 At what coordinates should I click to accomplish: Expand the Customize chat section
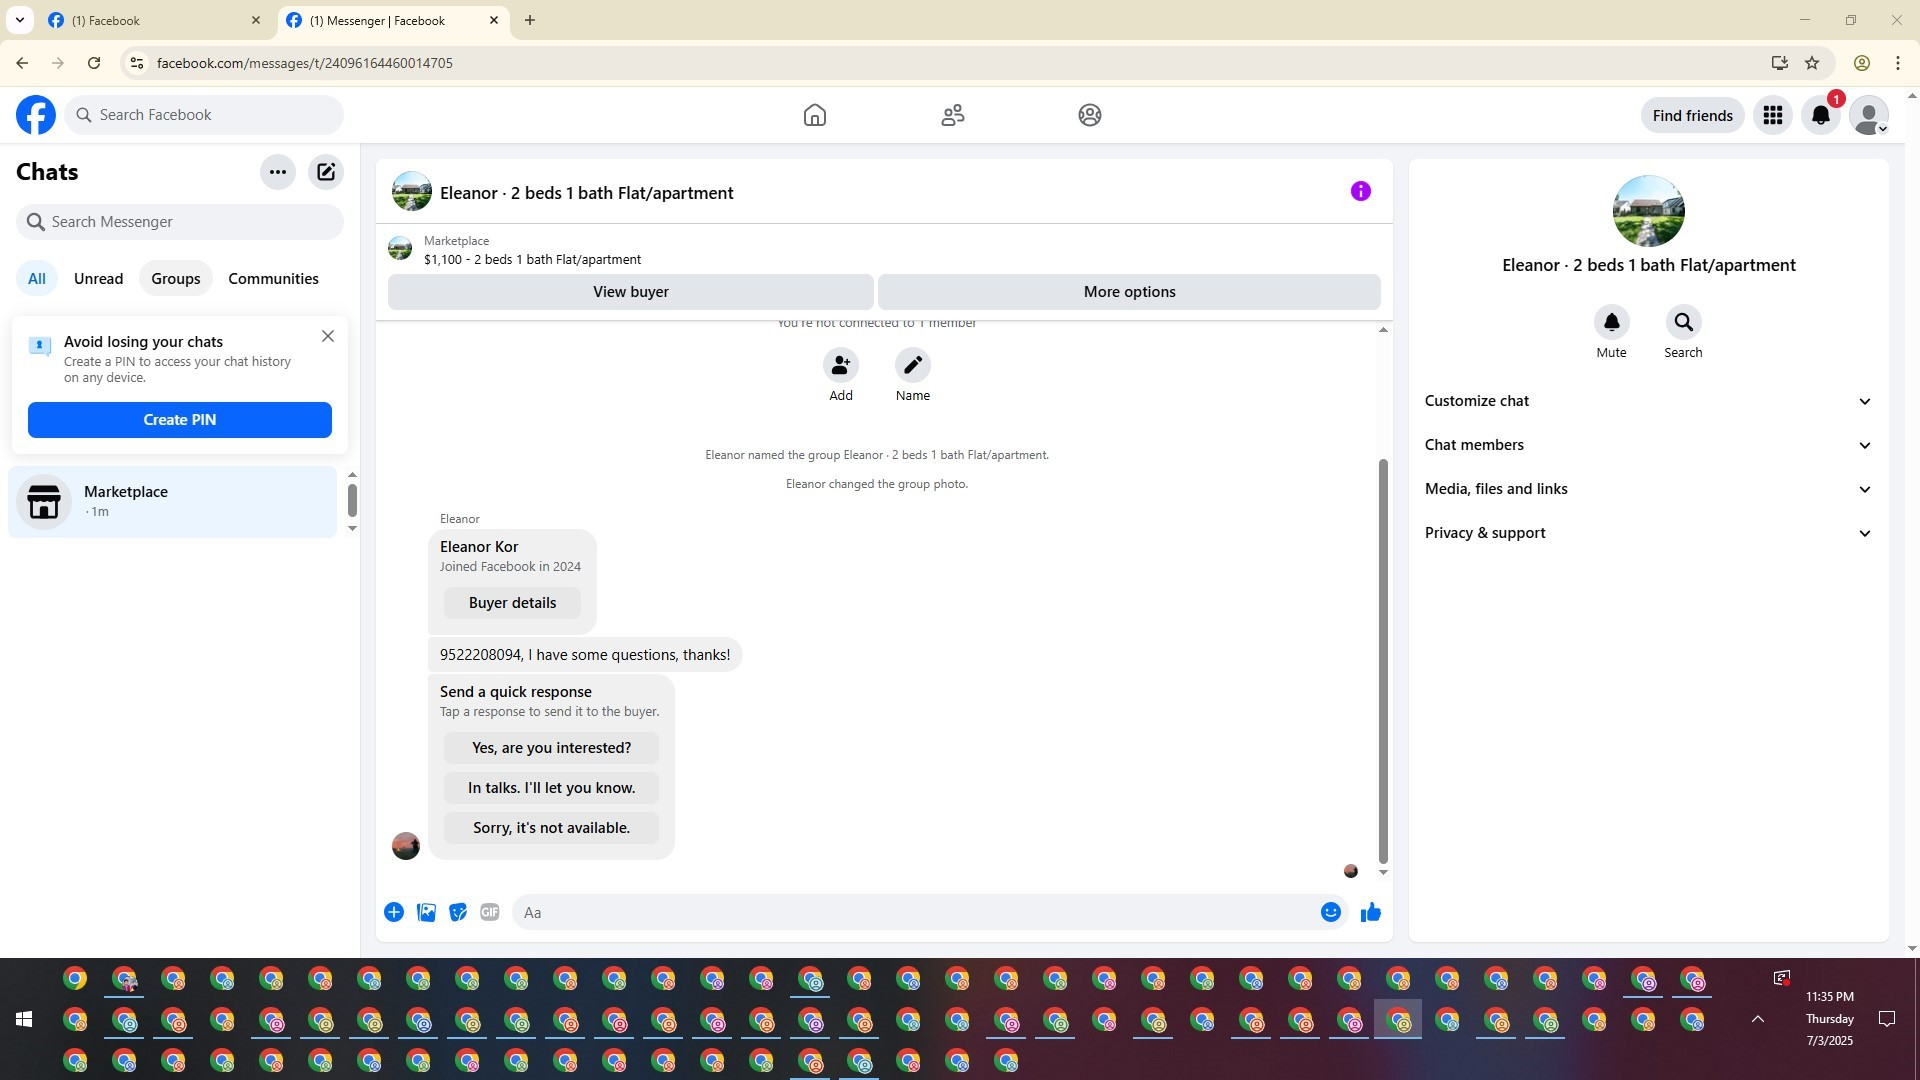[1648, 401]
